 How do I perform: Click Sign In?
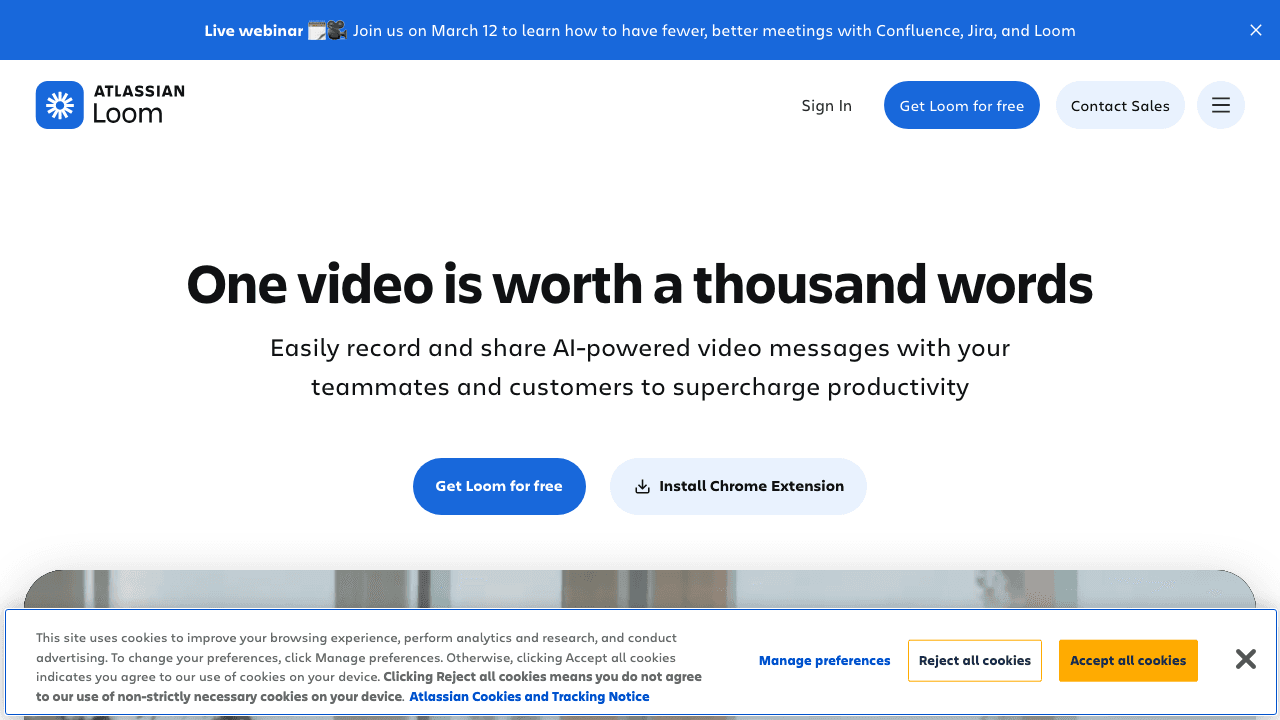click(x=827, y=105)
